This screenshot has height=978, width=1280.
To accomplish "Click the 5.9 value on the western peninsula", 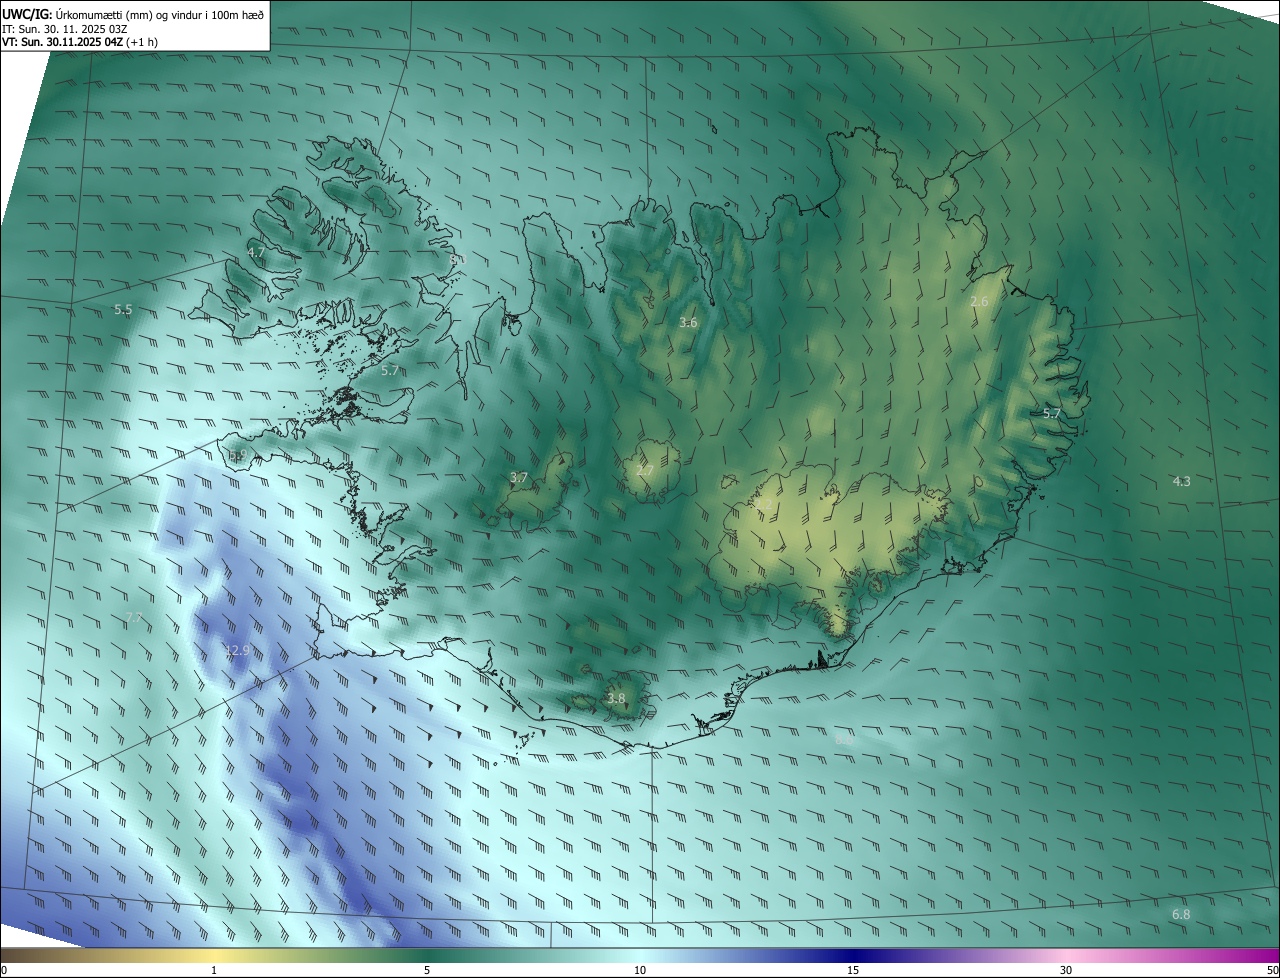I will 238,455.
